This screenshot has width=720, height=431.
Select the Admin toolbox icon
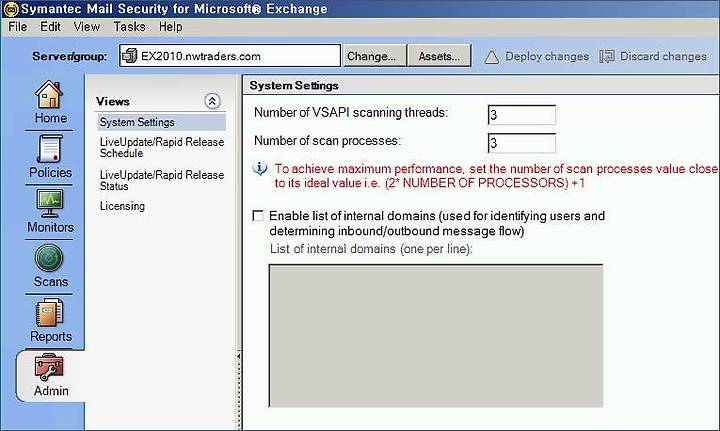[x=49, y=367]
